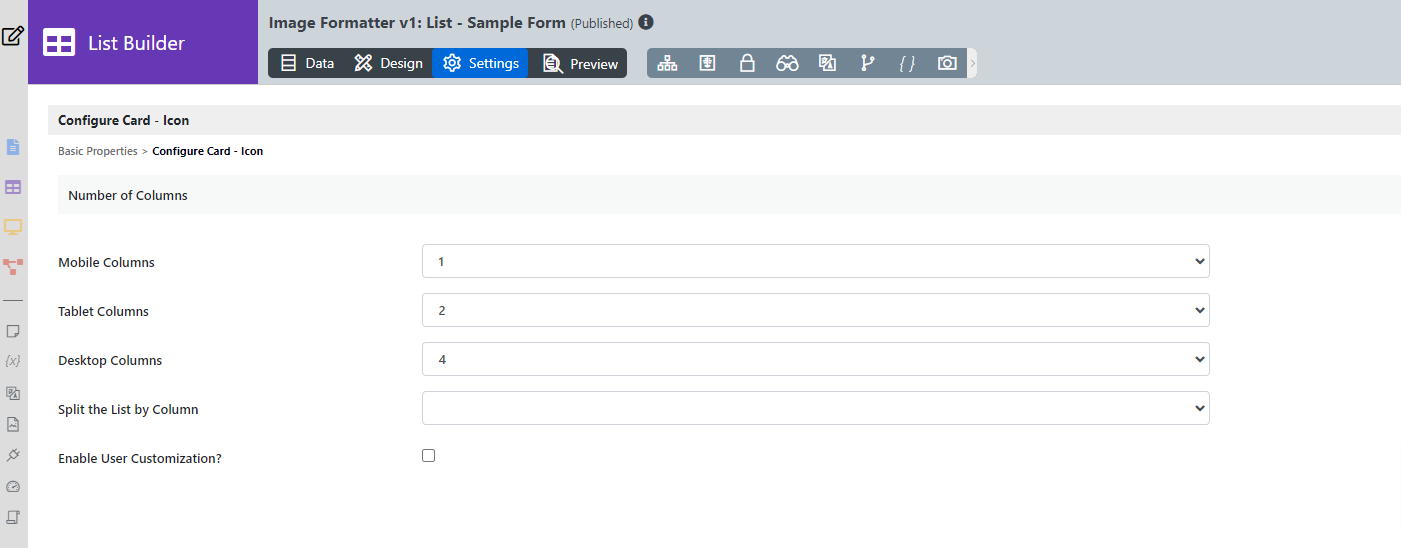Click the padlock permission icon
Screen dimensions: 1401x548
(x=747, y=63)
